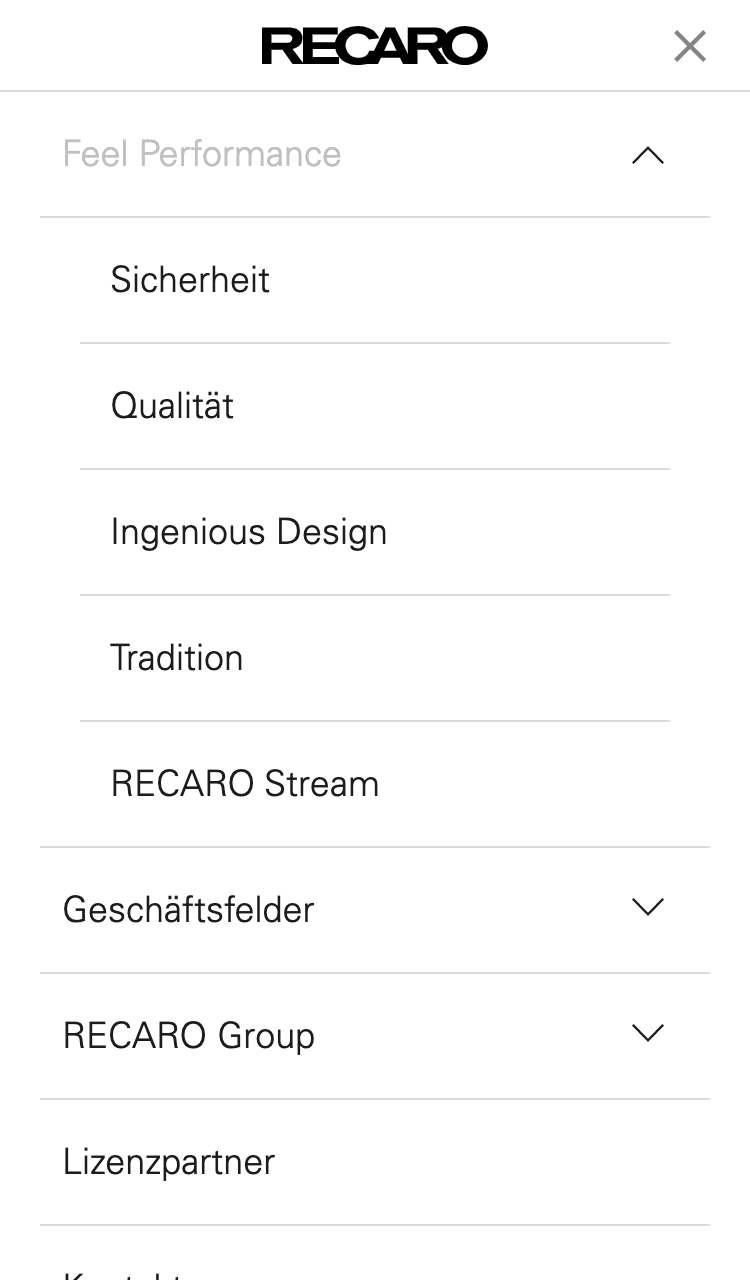
Task: Tap the RECARO Group menu label
Action: pos(189,1036)
